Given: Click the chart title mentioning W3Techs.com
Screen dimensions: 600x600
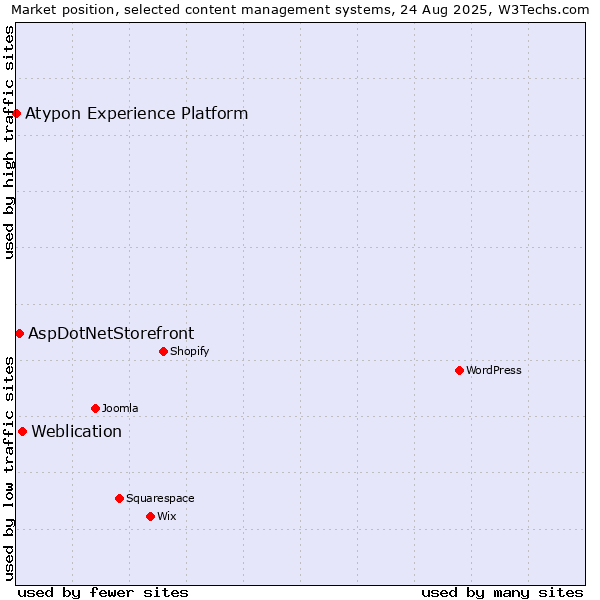Looking at the screenshot, I should (300, 10).
